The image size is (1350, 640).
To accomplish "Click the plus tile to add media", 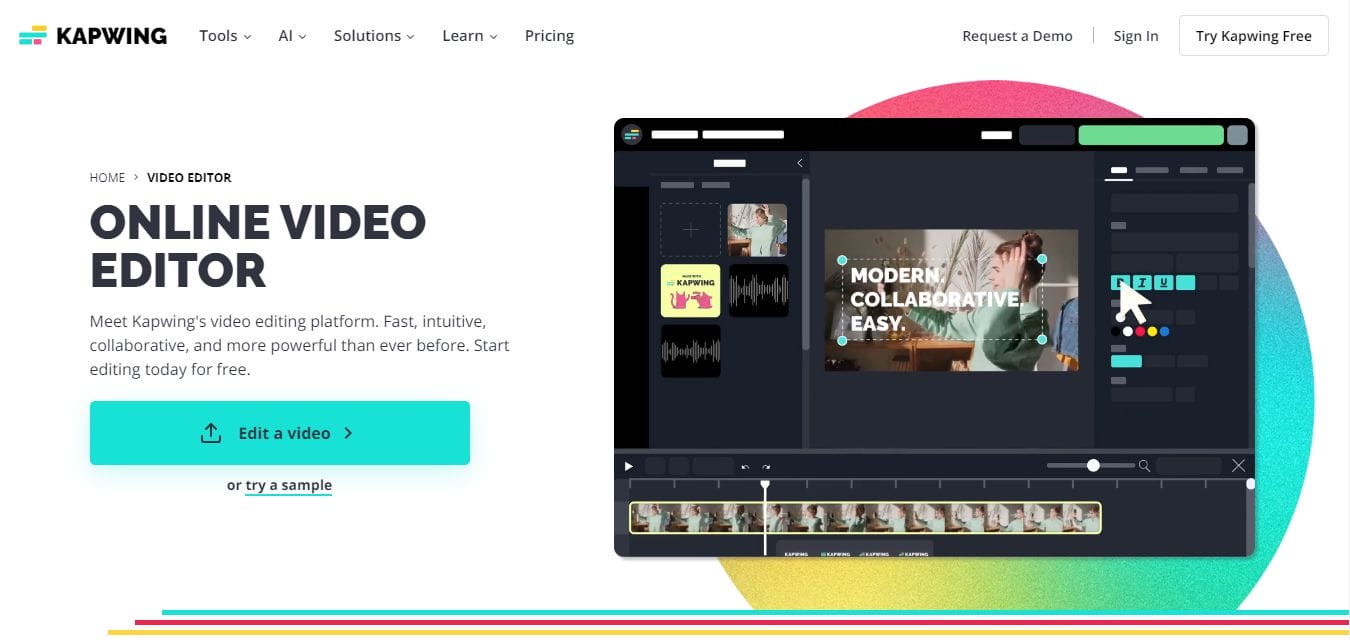I will (x=690, y=230).
